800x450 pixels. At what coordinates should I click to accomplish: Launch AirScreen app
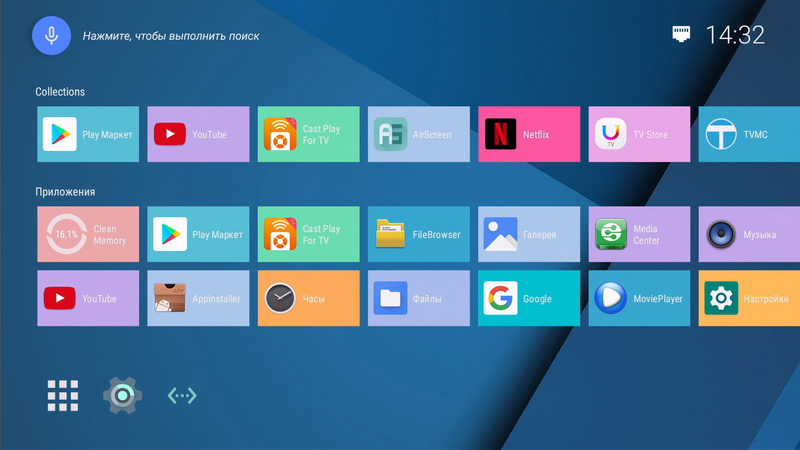418,134
